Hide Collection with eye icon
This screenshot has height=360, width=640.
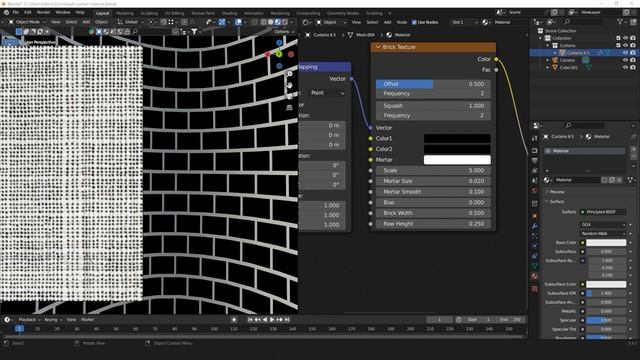(625, 38)
